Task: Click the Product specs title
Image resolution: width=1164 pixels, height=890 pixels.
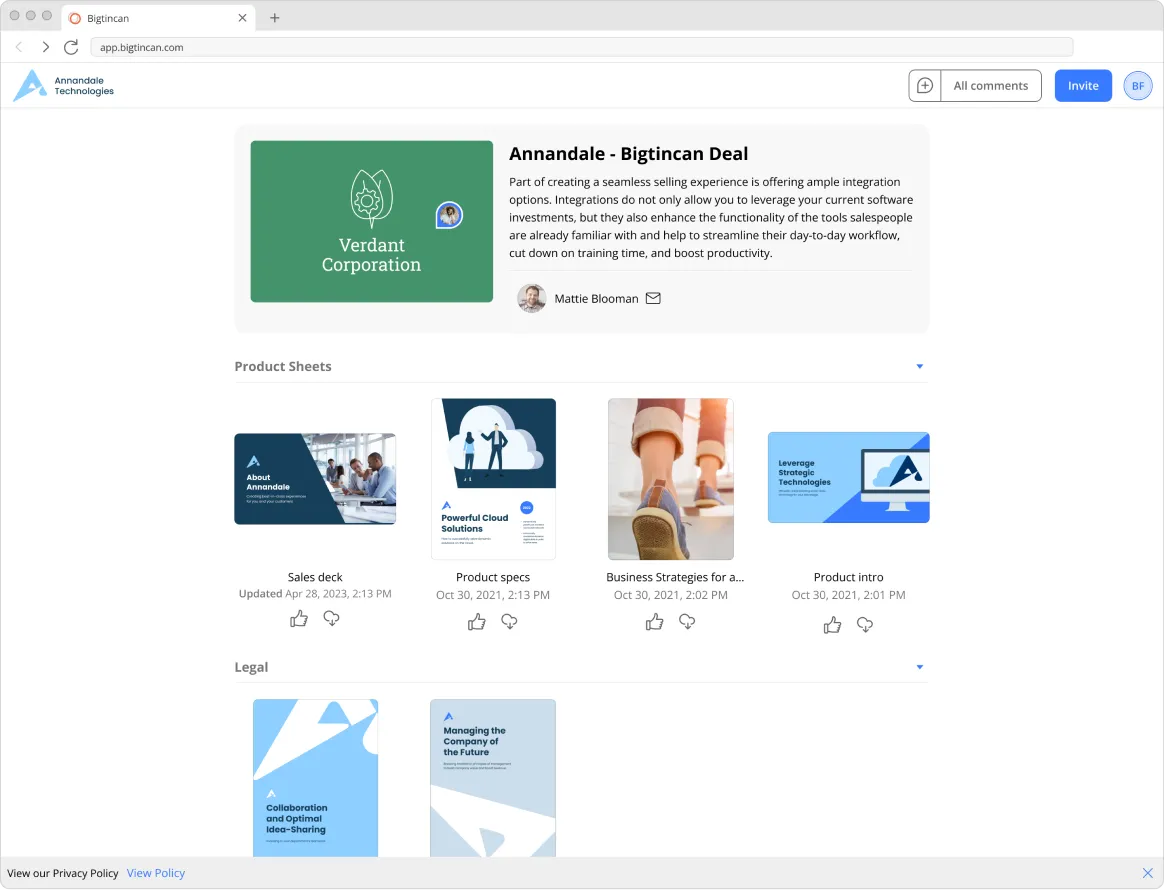Action: pyautogui.click(x=493, y=577)
